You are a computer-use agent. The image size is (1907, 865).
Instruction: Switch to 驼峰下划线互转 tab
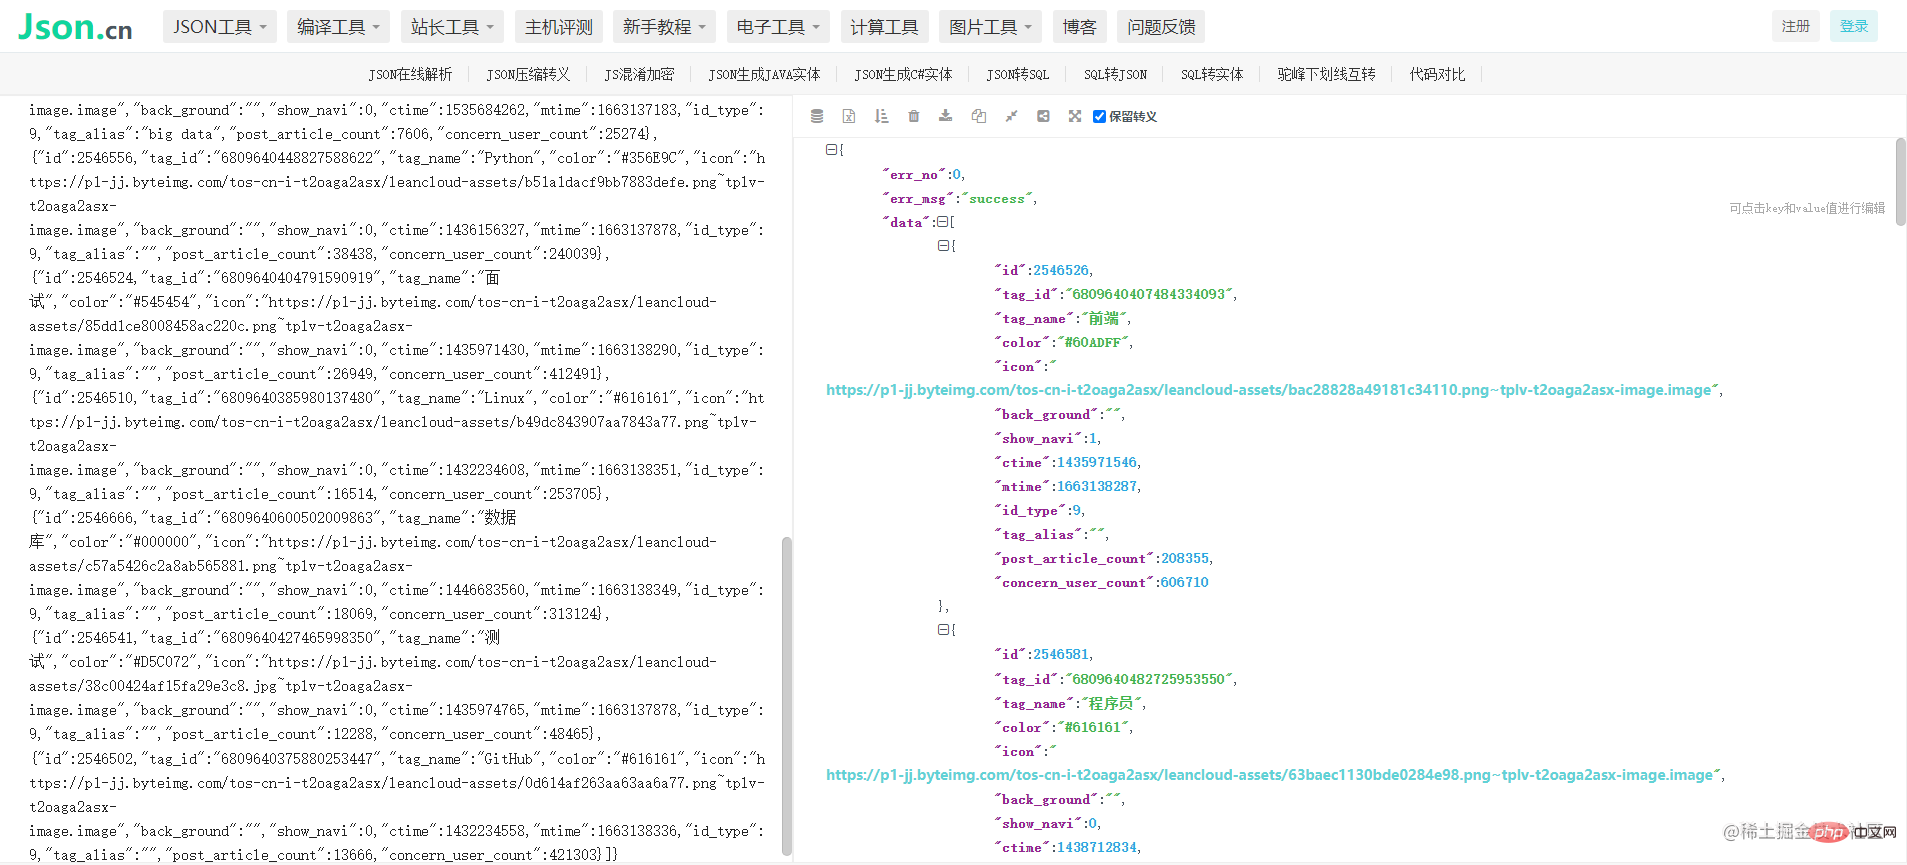(x=1326, y=74)
